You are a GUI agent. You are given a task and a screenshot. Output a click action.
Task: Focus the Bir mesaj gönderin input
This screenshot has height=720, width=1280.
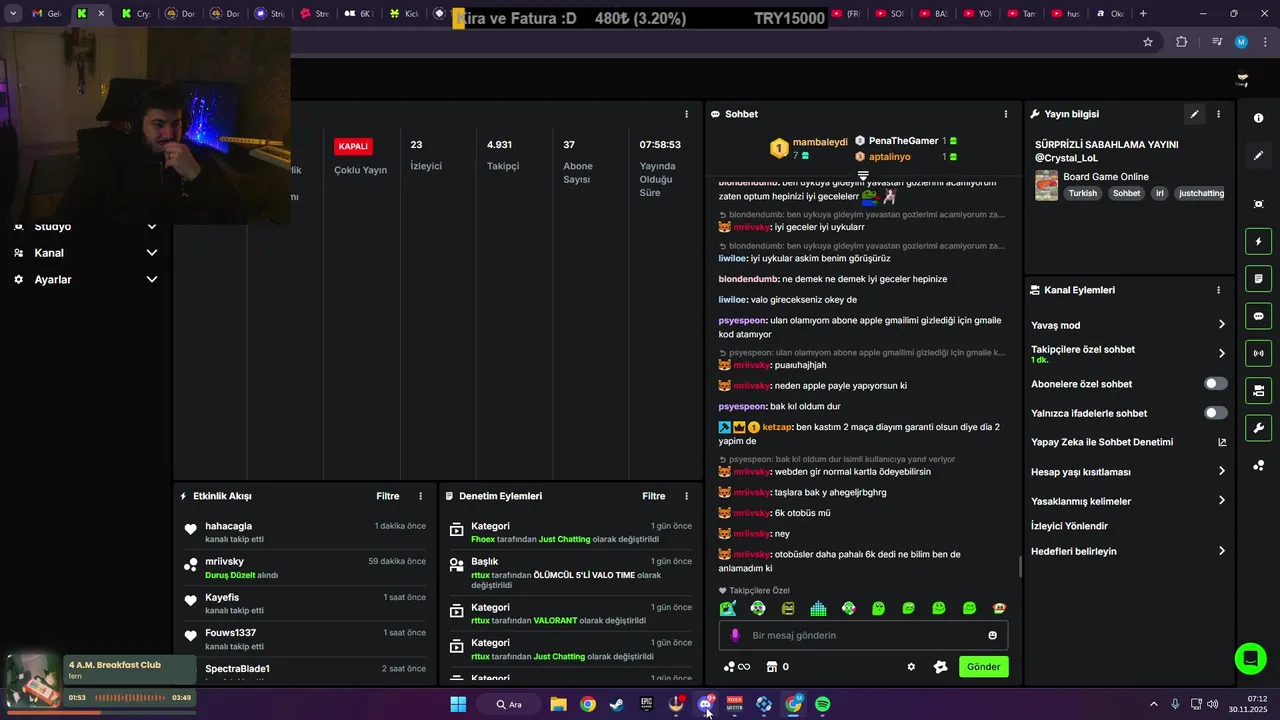click(863, 635)
